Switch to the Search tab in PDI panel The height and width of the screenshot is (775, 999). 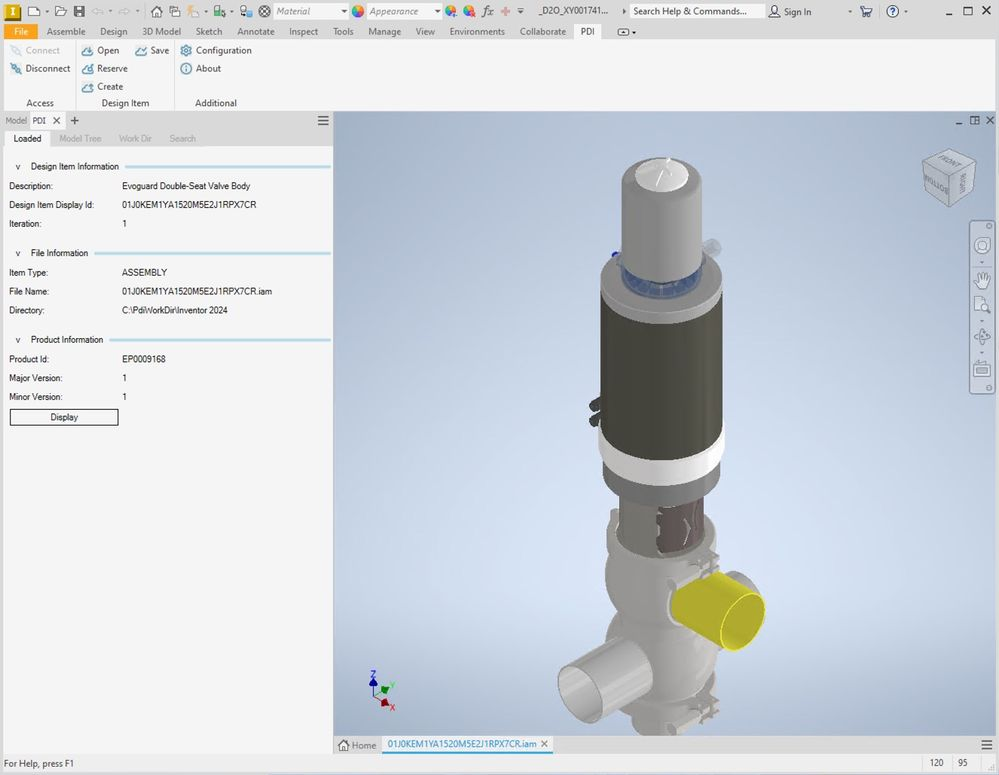[183, 138]
